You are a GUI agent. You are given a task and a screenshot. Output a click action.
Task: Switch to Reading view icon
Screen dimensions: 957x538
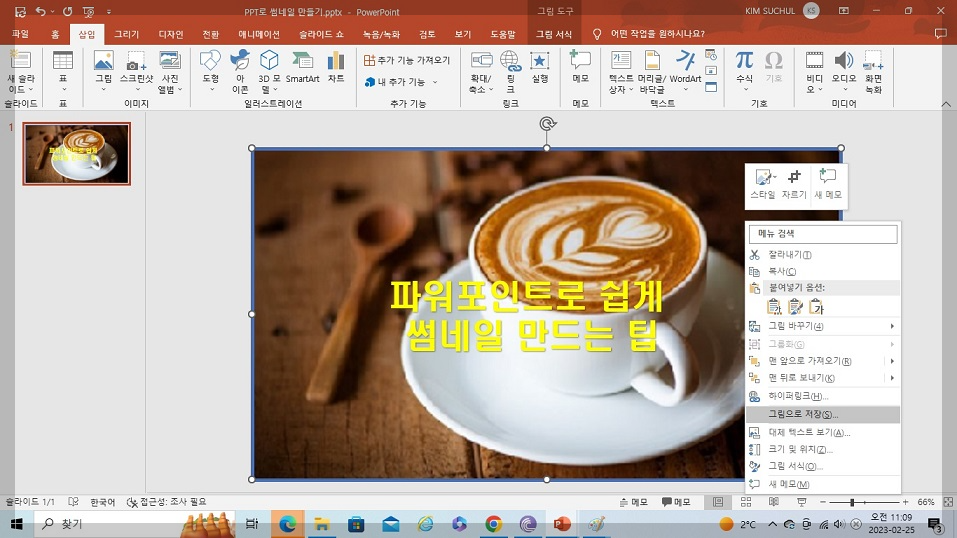pos(773,502)
